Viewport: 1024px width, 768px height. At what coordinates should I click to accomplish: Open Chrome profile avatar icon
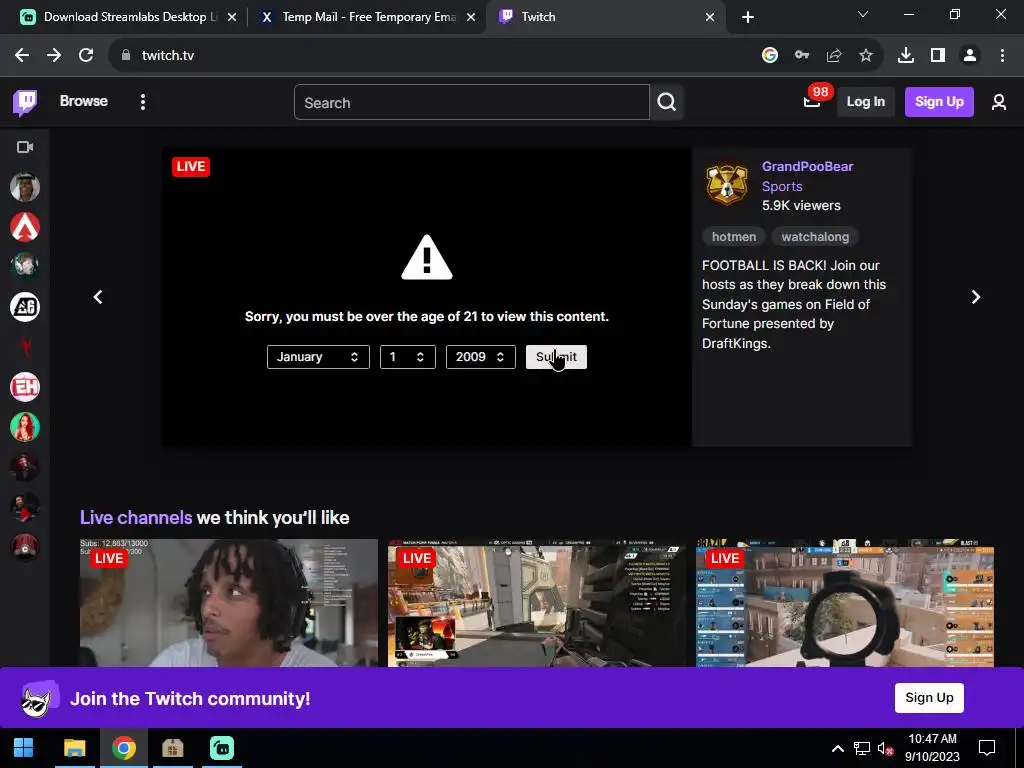tap(970, 56)
